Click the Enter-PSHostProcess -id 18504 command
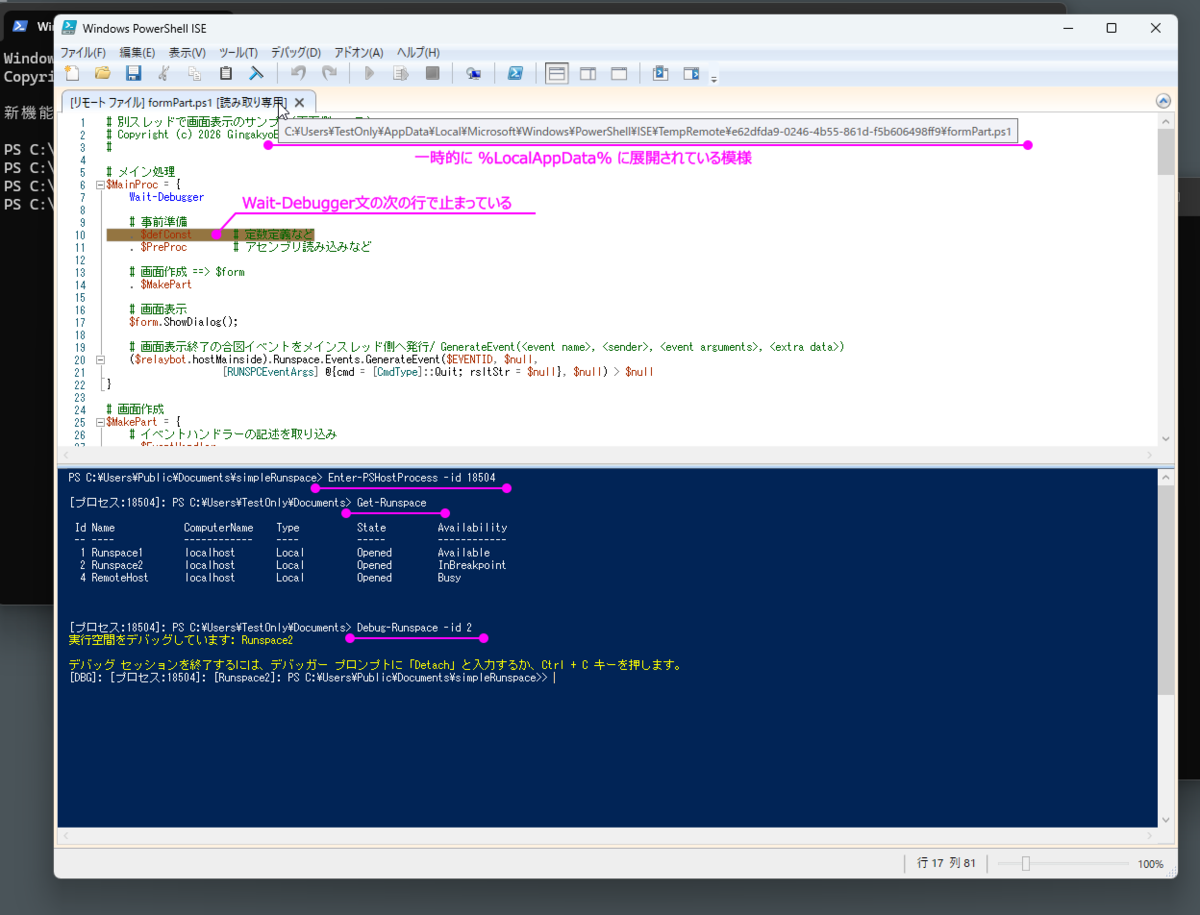1200x915 pixels. tap(412, 477)
